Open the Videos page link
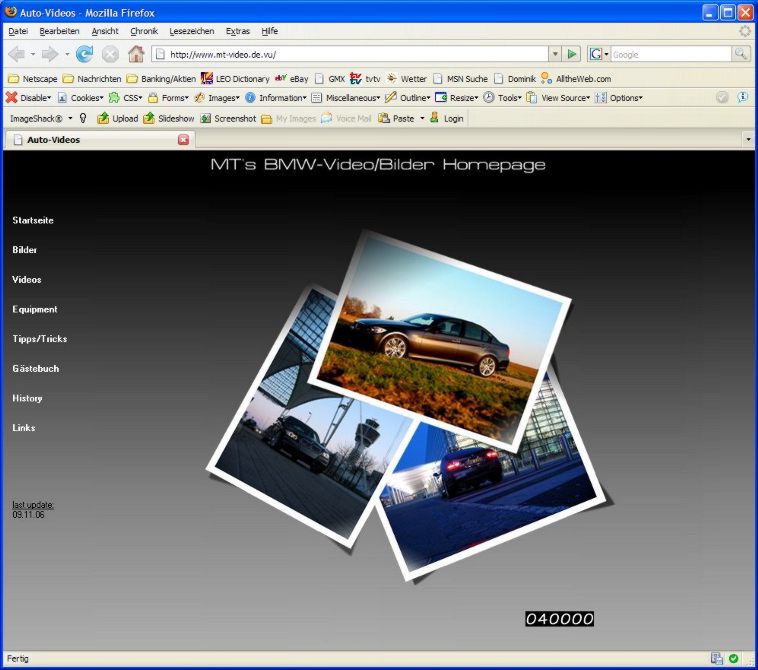 click(x=27, y=279)
